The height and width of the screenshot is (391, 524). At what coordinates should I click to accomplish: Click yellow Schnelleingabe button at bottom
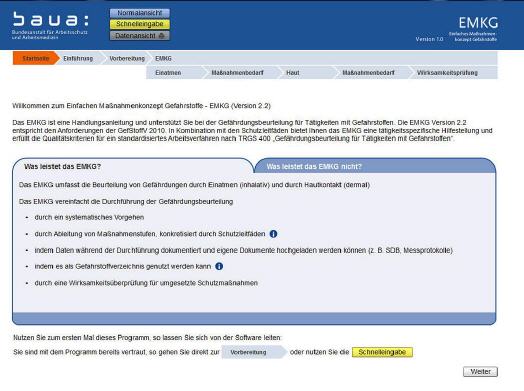(382, 352)
